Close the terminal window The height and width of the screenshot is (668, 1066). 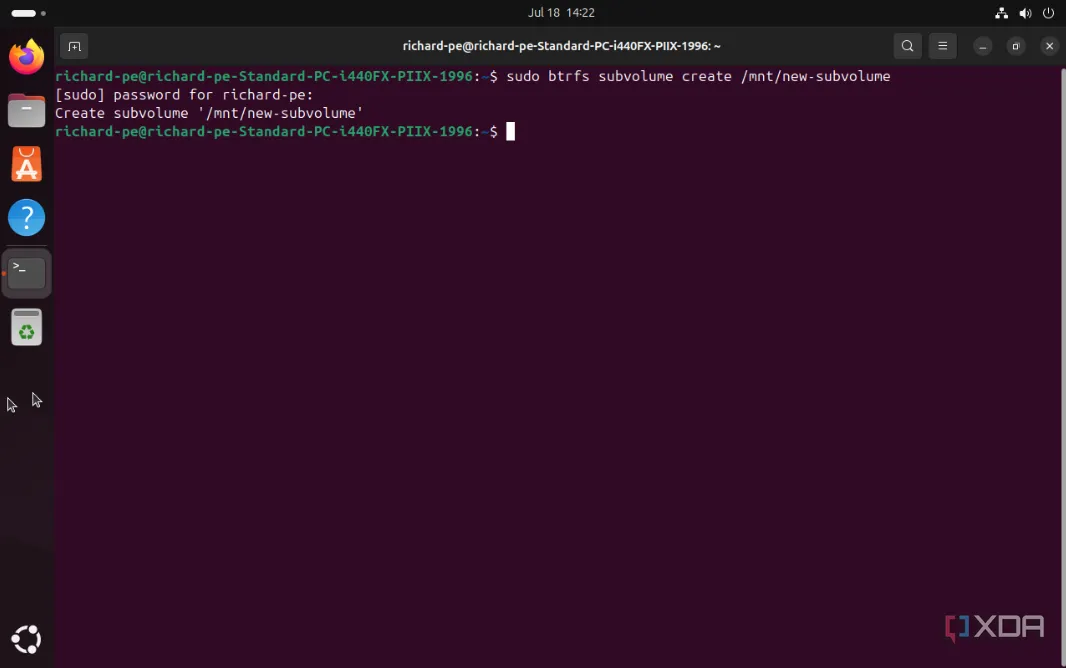(x=1049, y=46)
